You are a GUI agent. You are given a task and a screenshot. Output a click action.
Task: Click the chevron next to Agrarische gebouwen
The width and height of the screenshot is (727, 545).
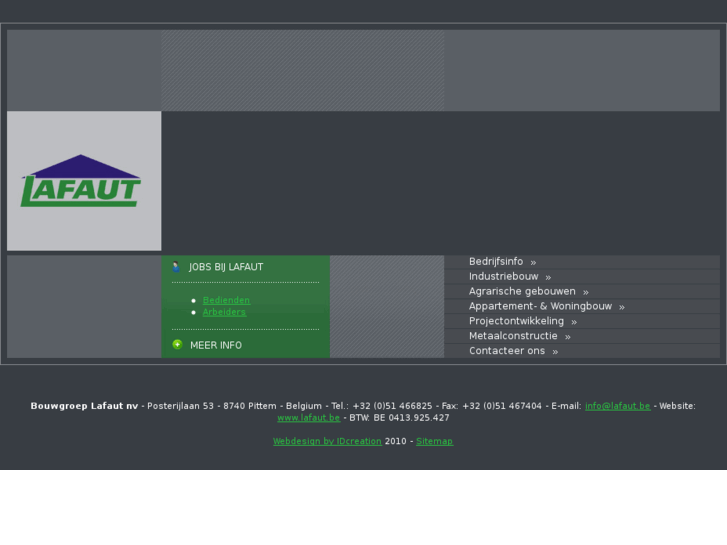tap(586, 292)
